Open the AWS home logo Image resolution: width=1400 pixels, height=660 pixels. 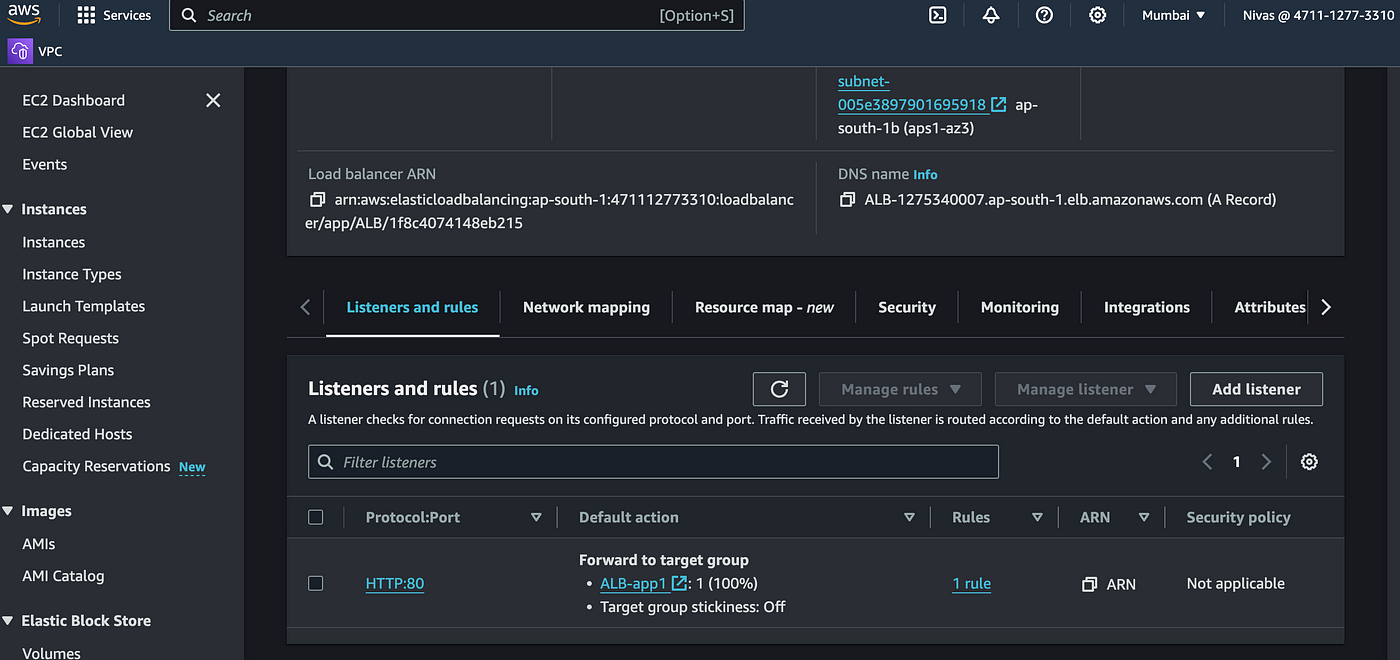(26, 15)
